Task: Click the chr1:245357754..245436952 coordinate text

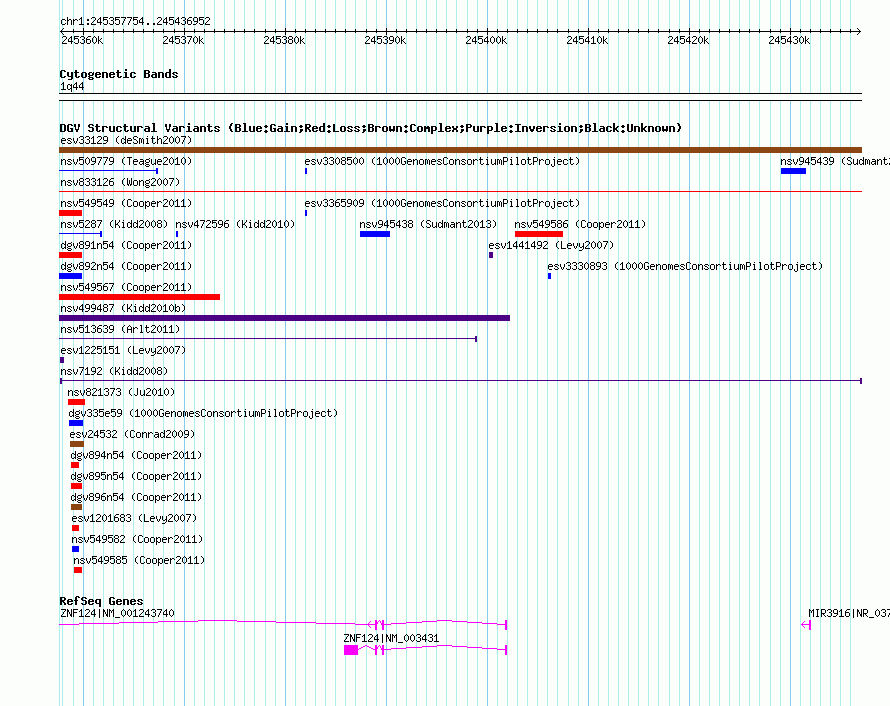Action: (135, 21)
